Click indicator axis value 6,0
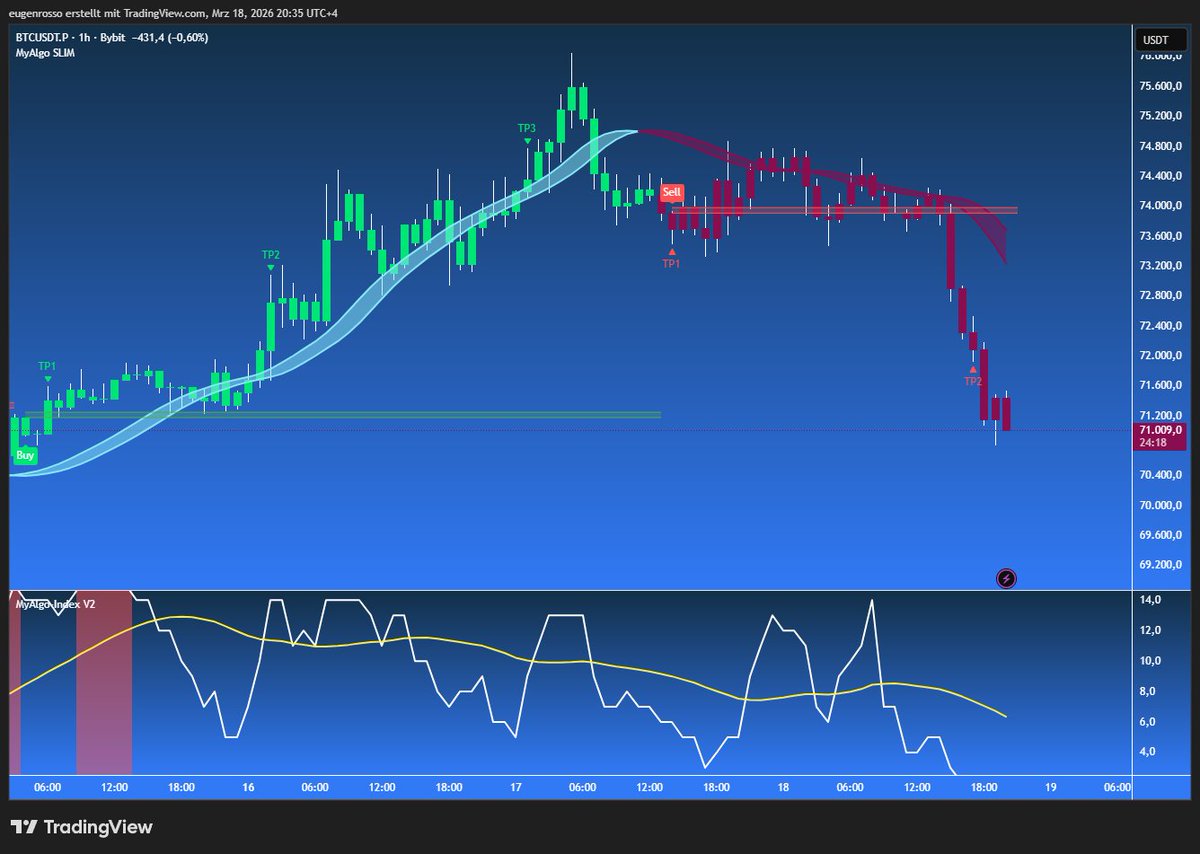Image resolution: width=1200 pixels, height=854 pixels. click(1150, 722)
